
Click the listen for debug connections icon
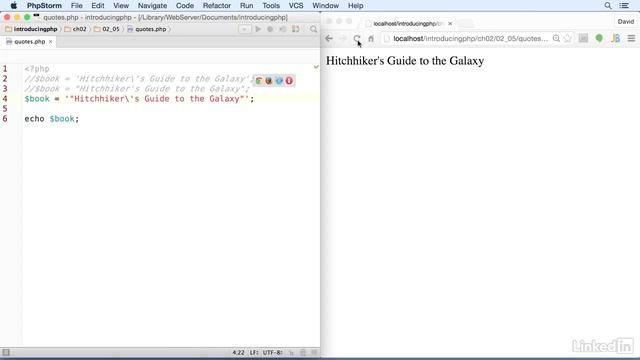pyautogui.click(x=283, y=29)
